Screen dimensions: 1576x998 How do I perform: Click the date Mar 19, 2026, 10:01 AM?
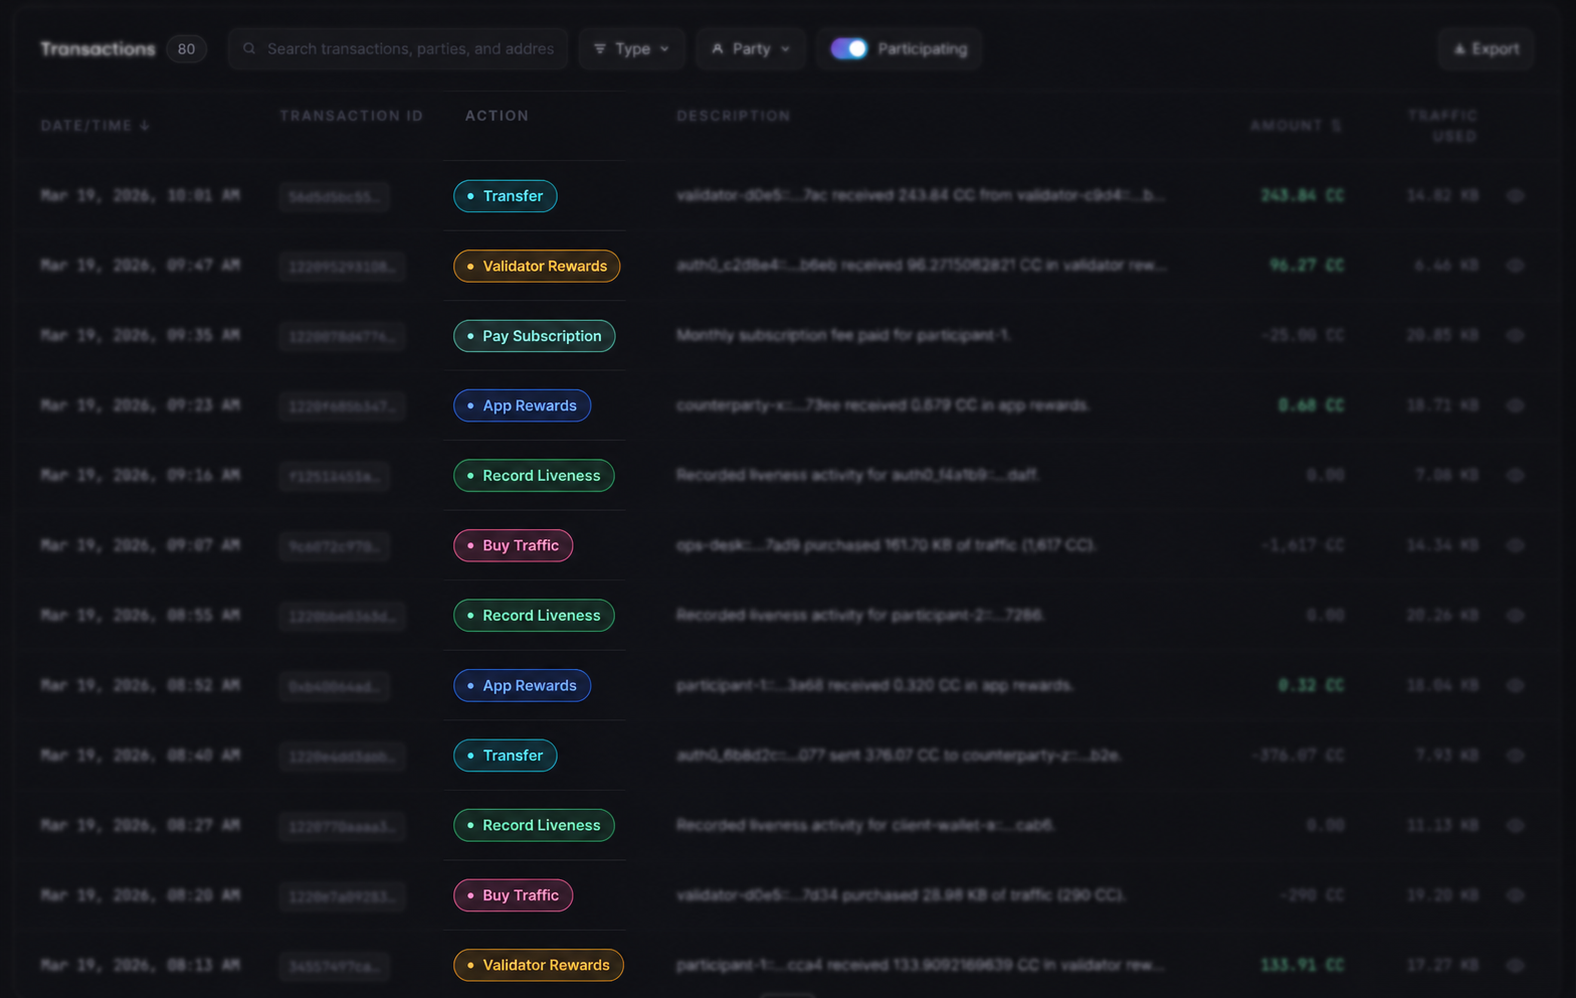point(140,196)
